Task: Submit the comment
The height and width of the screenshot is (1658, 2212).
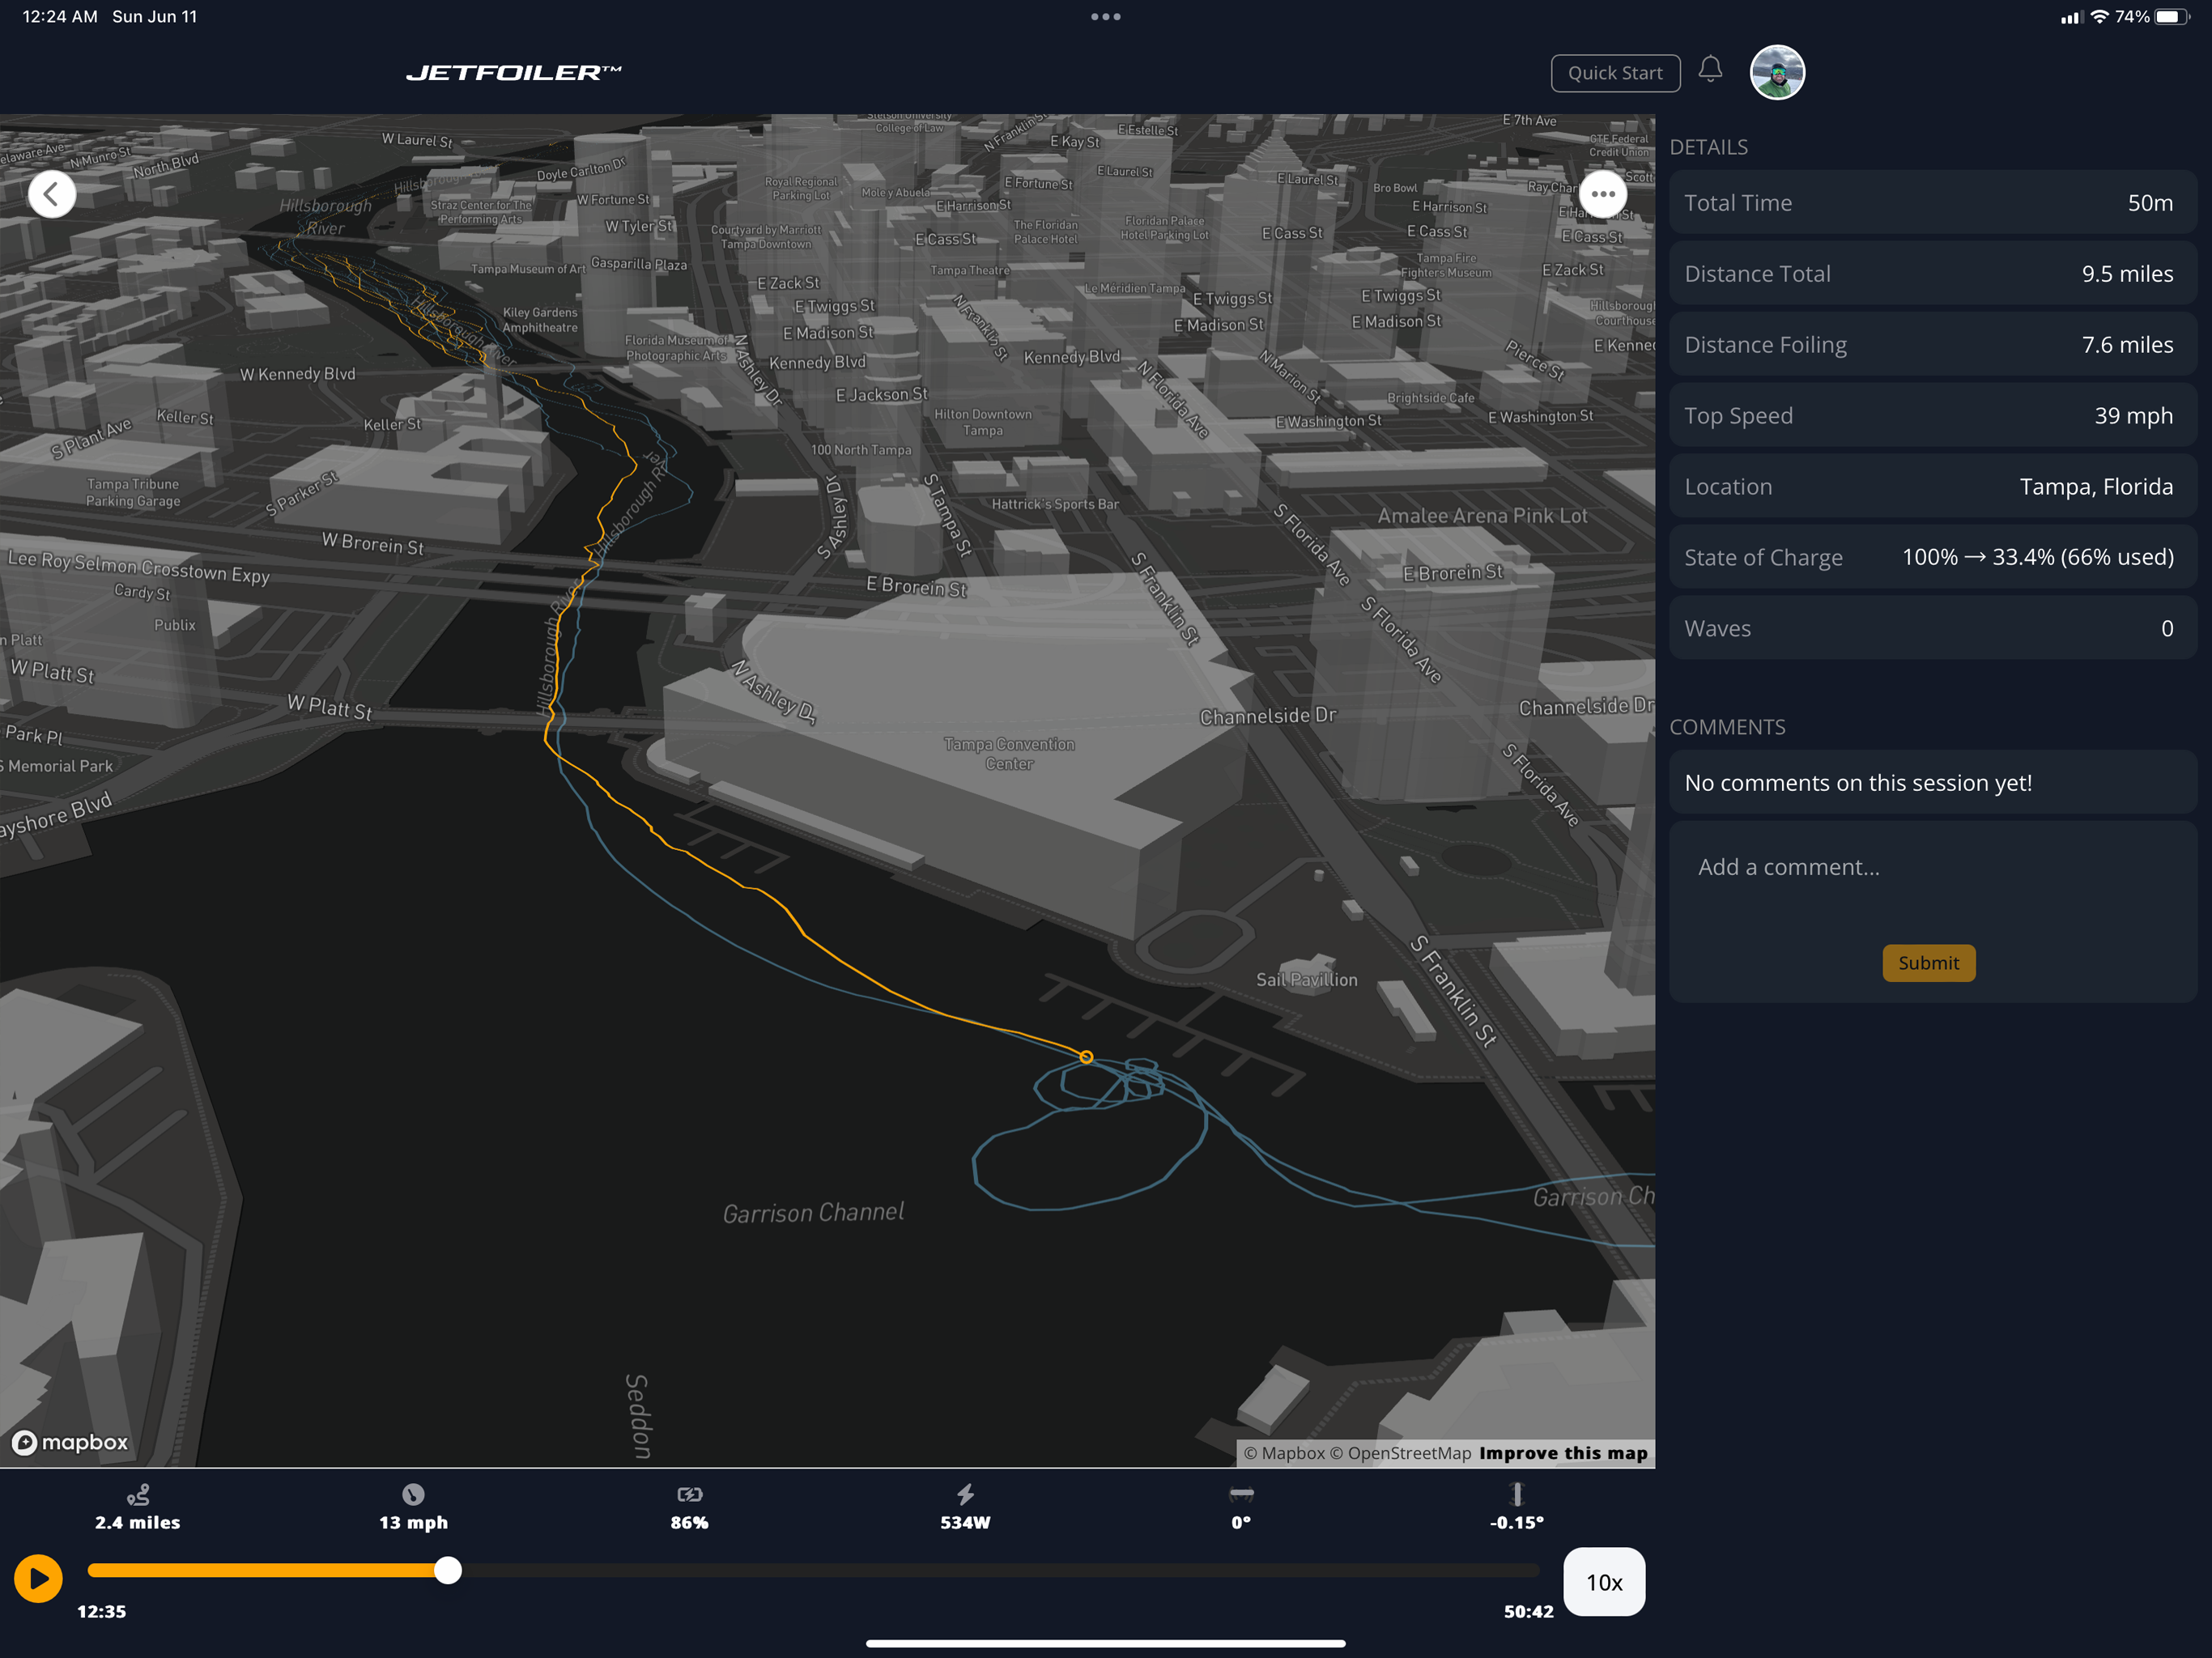Action: pos(1929,963)
